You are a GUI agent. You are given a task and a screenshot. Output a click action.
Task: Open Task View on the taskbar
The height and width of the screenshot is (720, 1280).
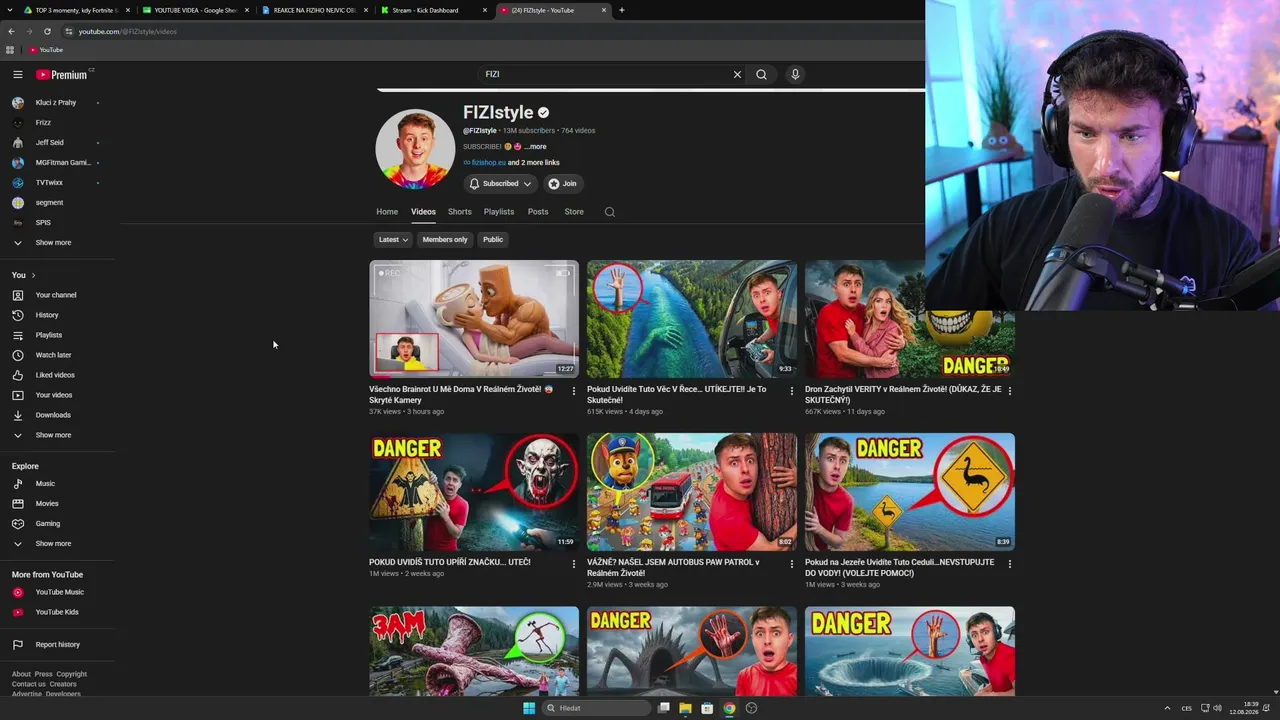[663, 708]
